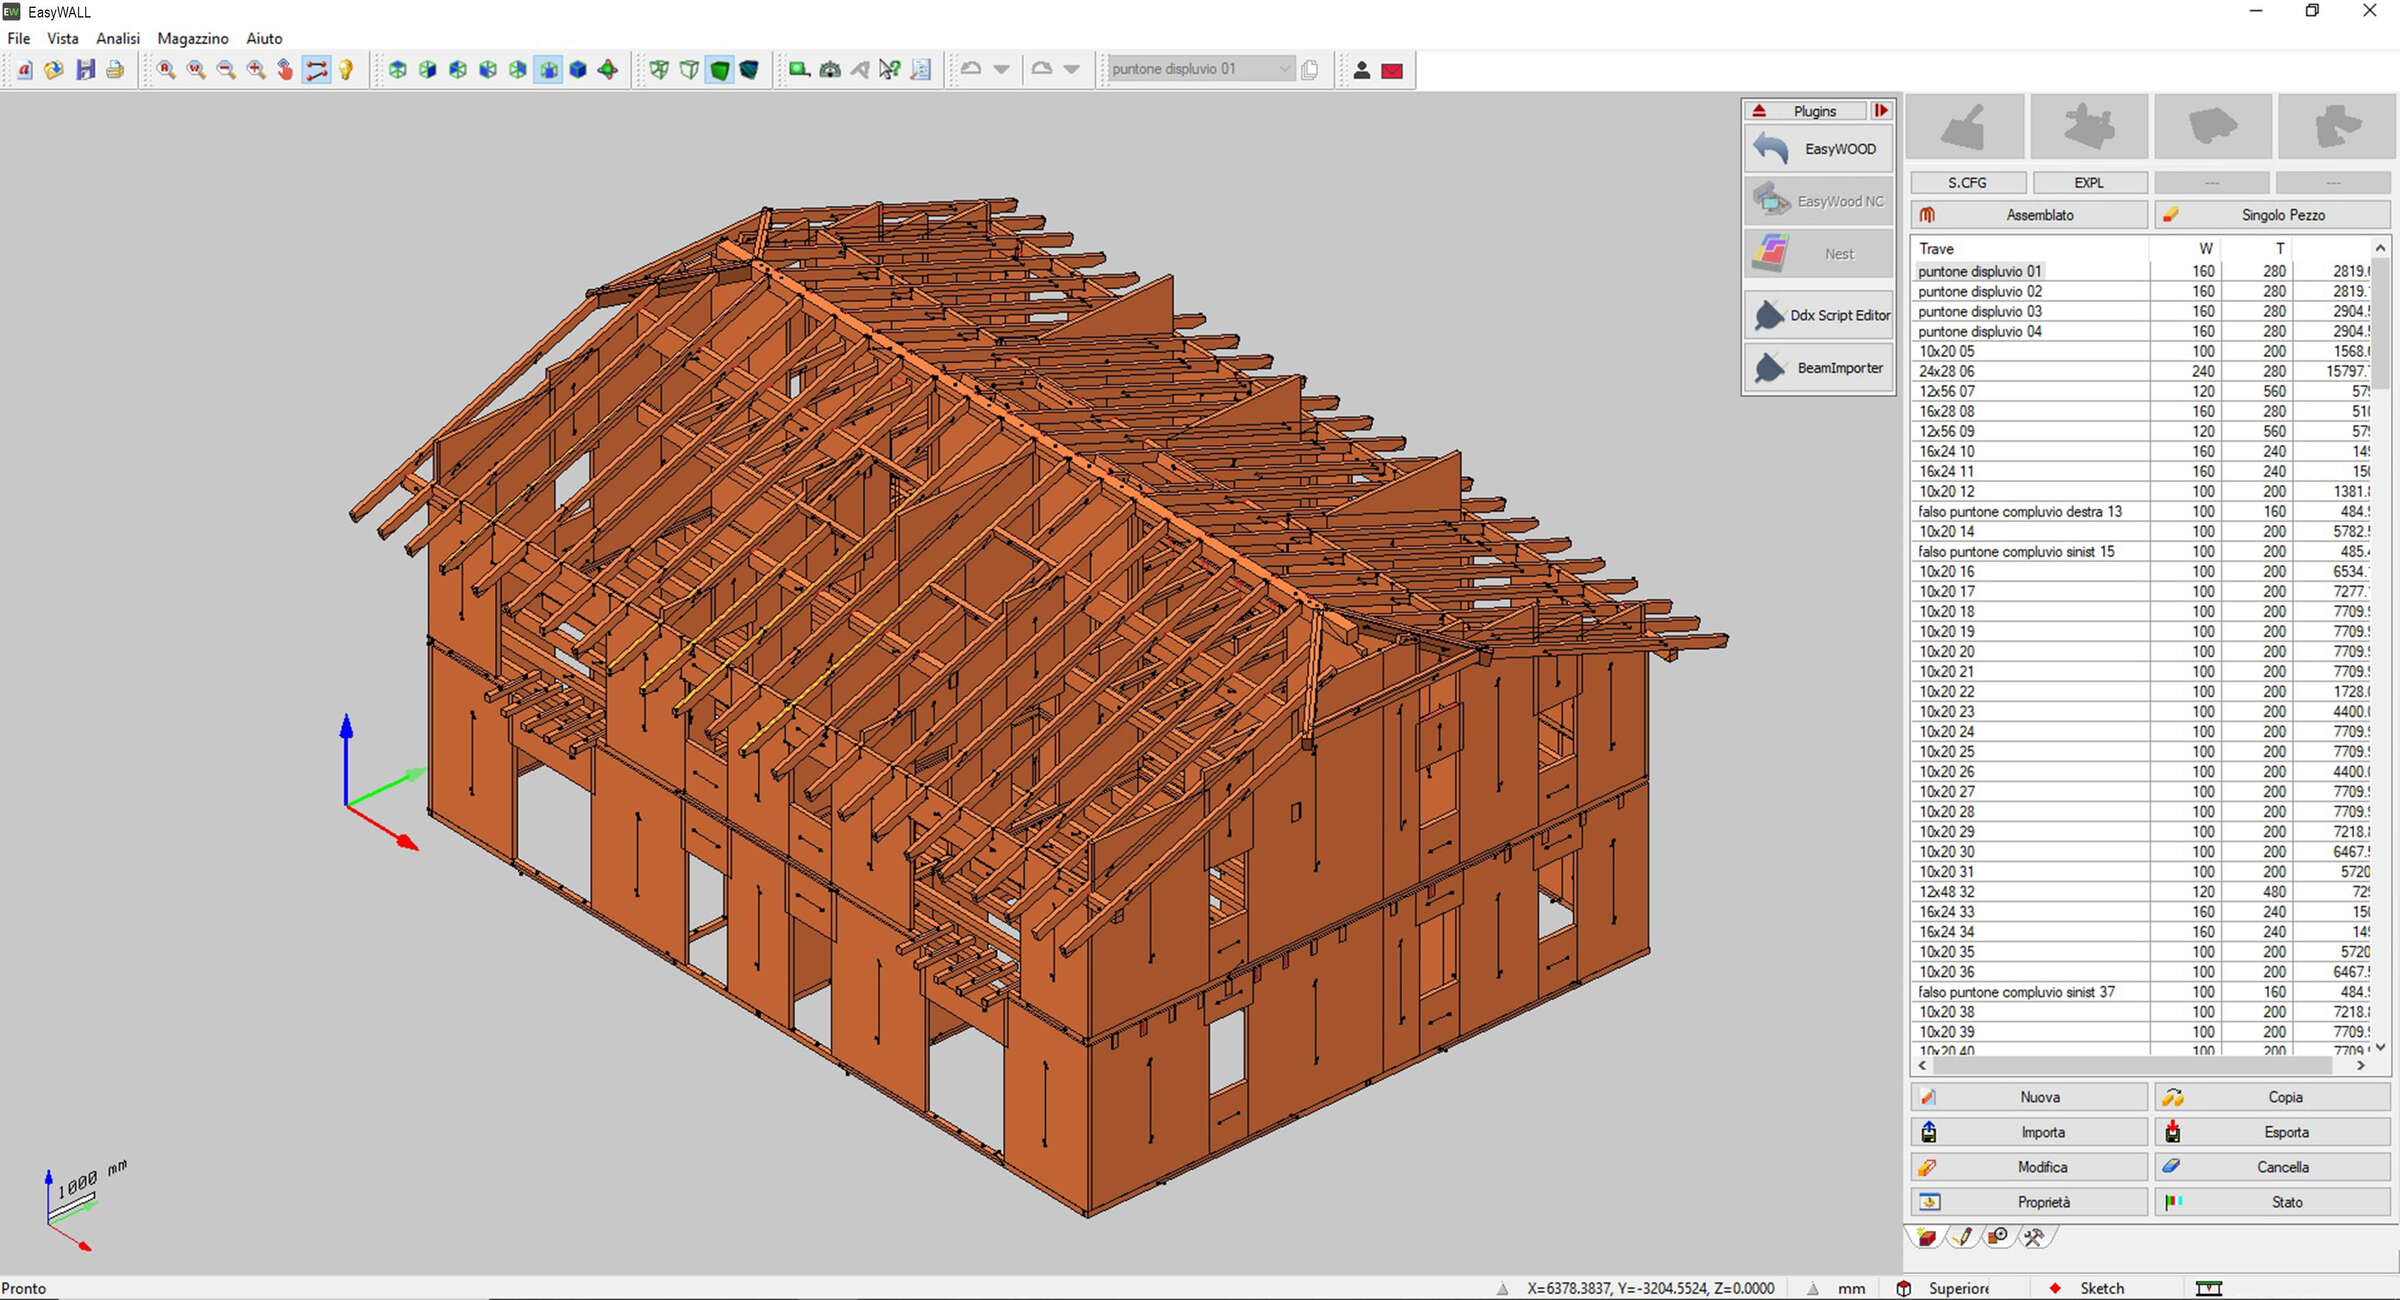Click the Cancella button
The width and height of the screenshot is (2400, 1300).
pos(2272,1167)
